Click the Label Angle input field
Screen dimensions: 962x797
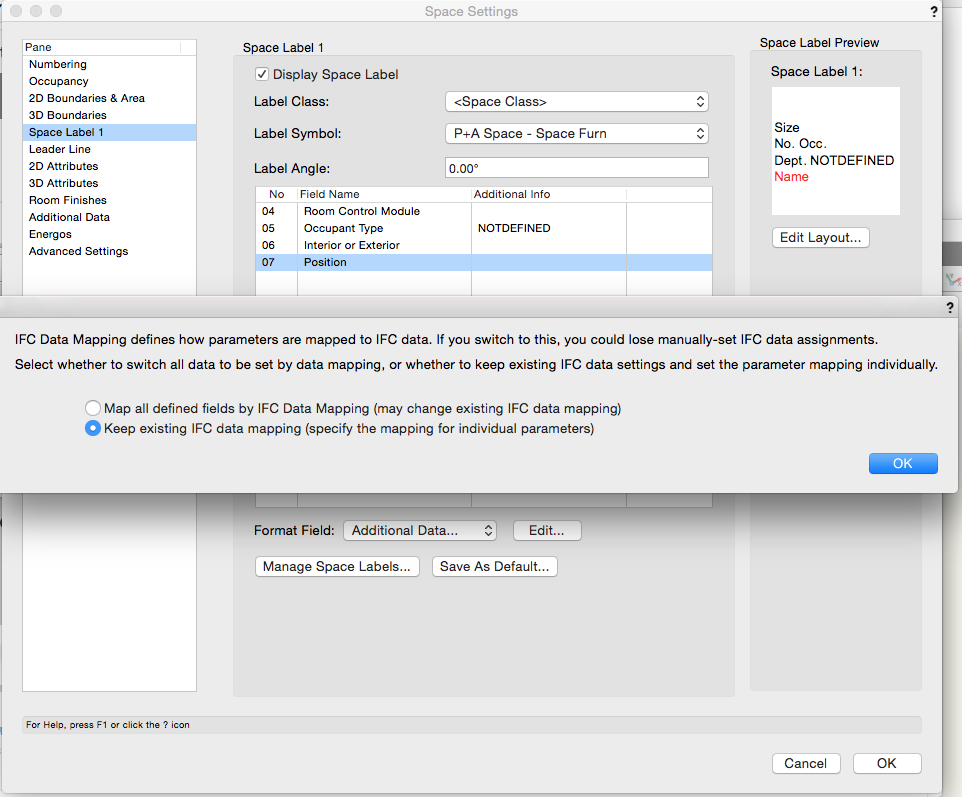pos(576,168)
